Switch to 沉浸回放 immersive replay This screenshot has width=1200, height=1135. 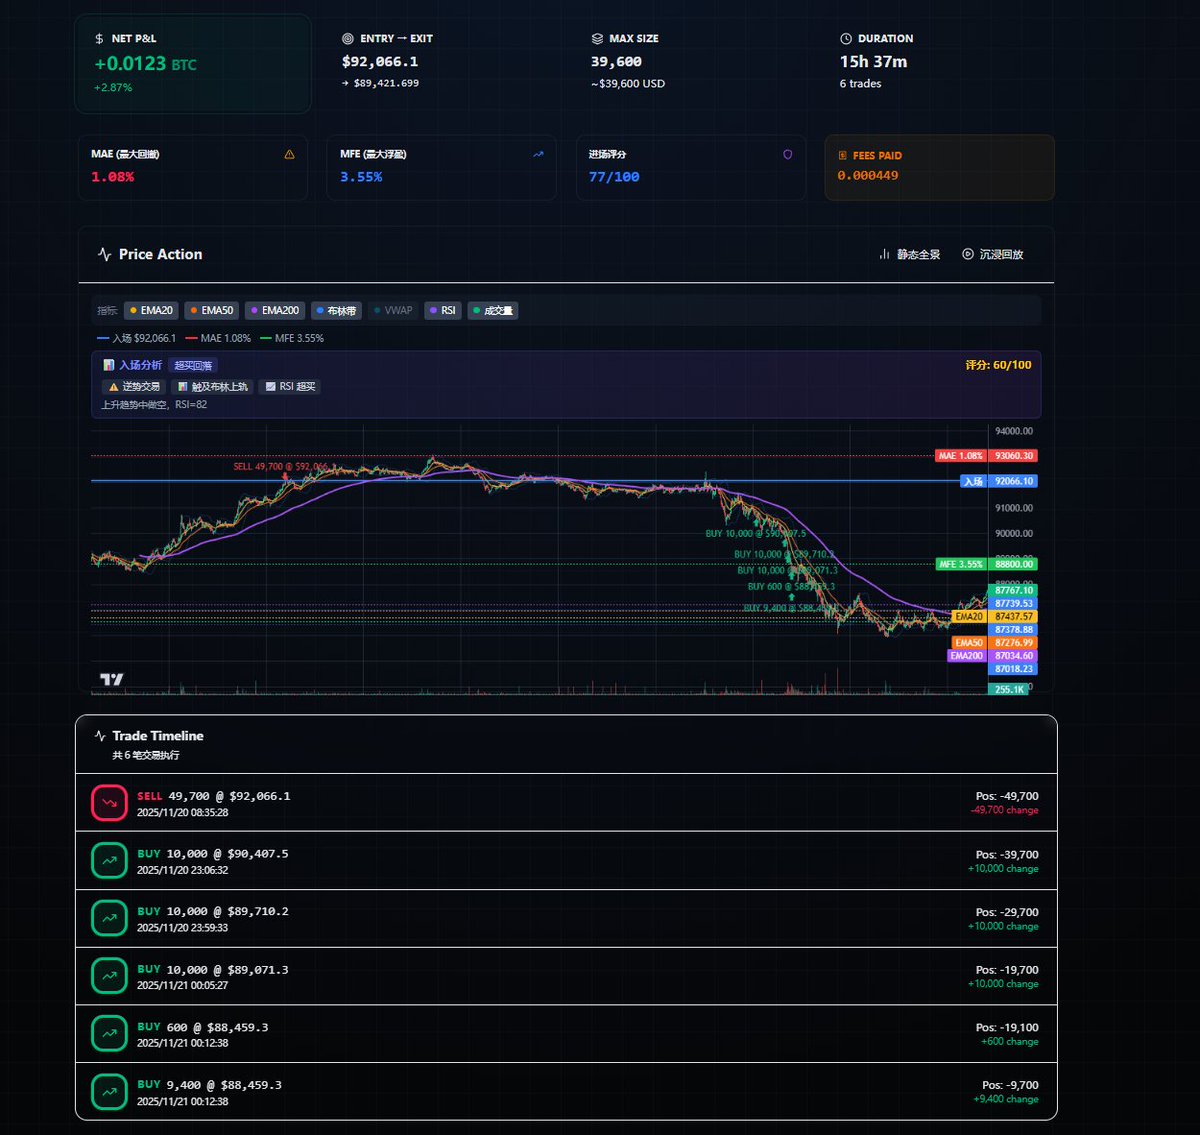[993, 255]
